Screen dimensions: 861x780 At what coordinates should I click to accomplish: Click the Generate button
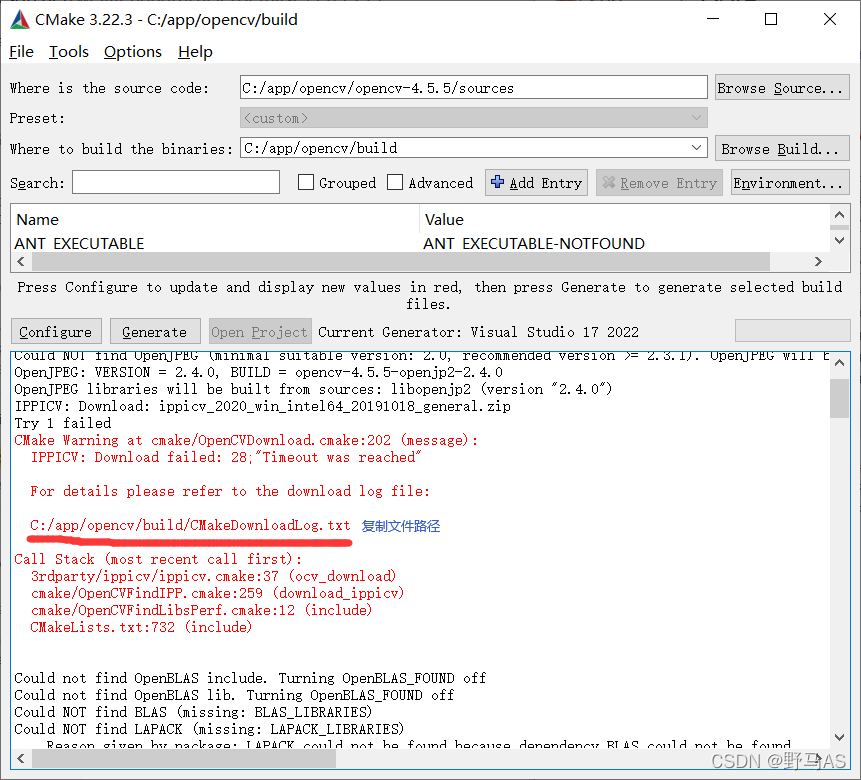click(x=155, y=332)
